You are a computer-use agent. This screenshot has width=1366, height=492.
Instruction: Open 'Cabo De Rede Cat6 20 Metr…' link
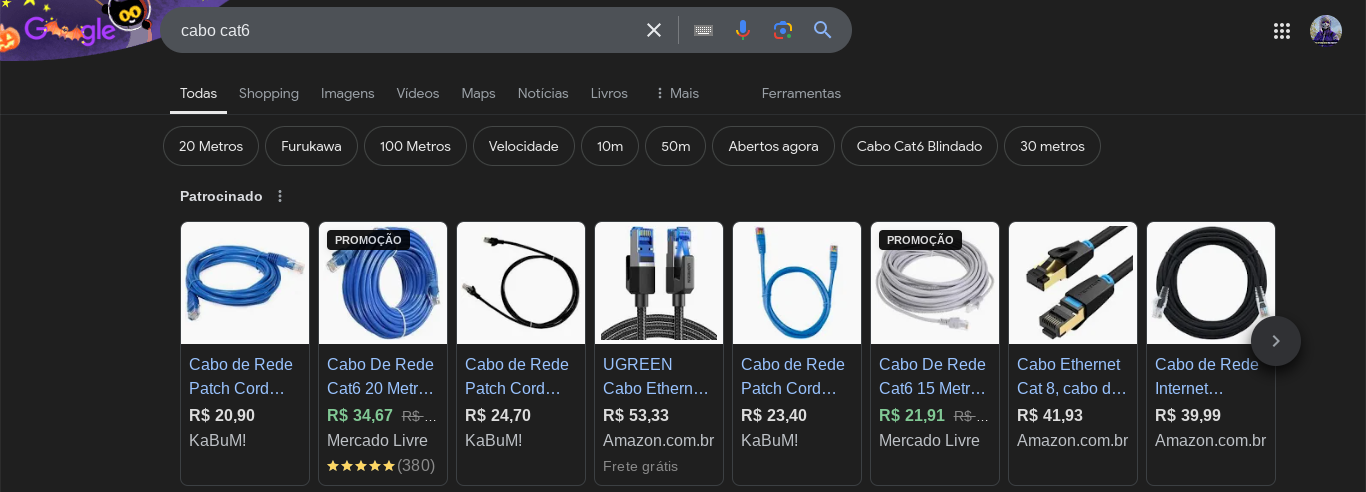382,376
